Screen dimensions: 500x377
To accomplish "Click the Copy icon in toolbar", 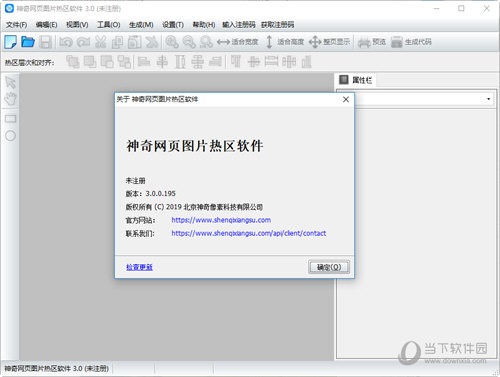I will pos(117,42).
